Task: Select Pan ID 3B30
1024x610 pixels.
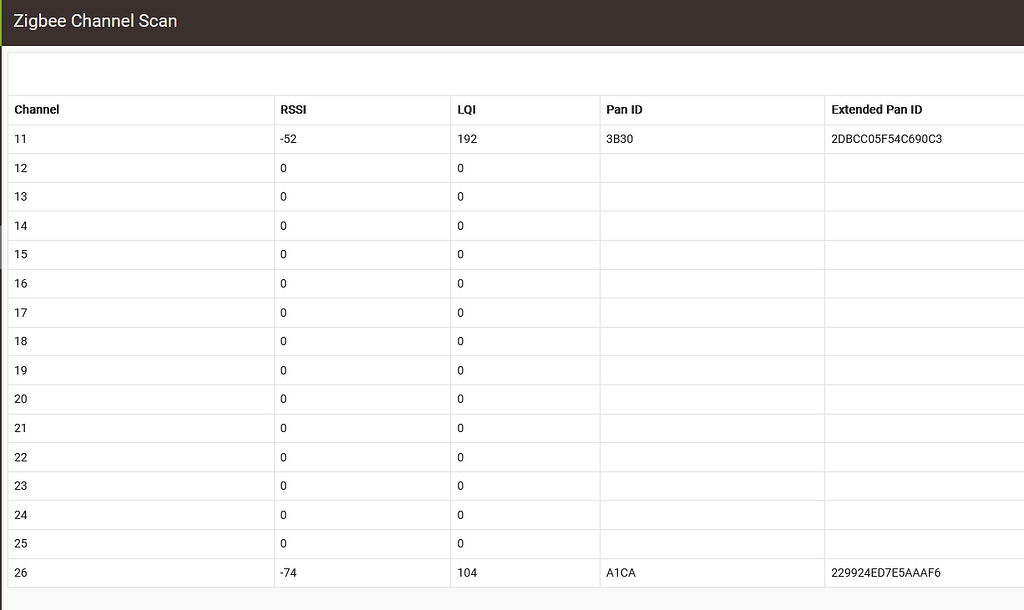Action: tap(620, 139)
